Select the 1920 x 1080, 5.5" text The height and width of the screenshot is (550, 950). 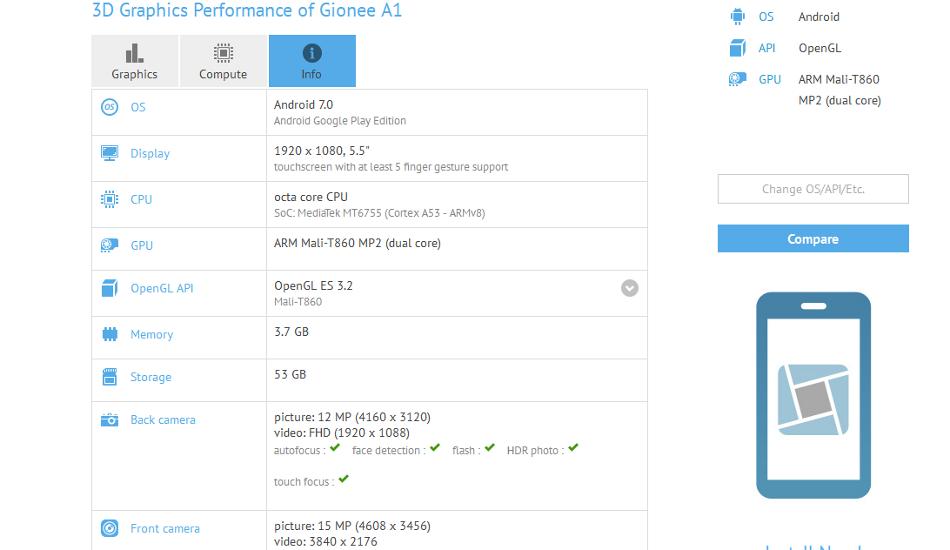322,151
